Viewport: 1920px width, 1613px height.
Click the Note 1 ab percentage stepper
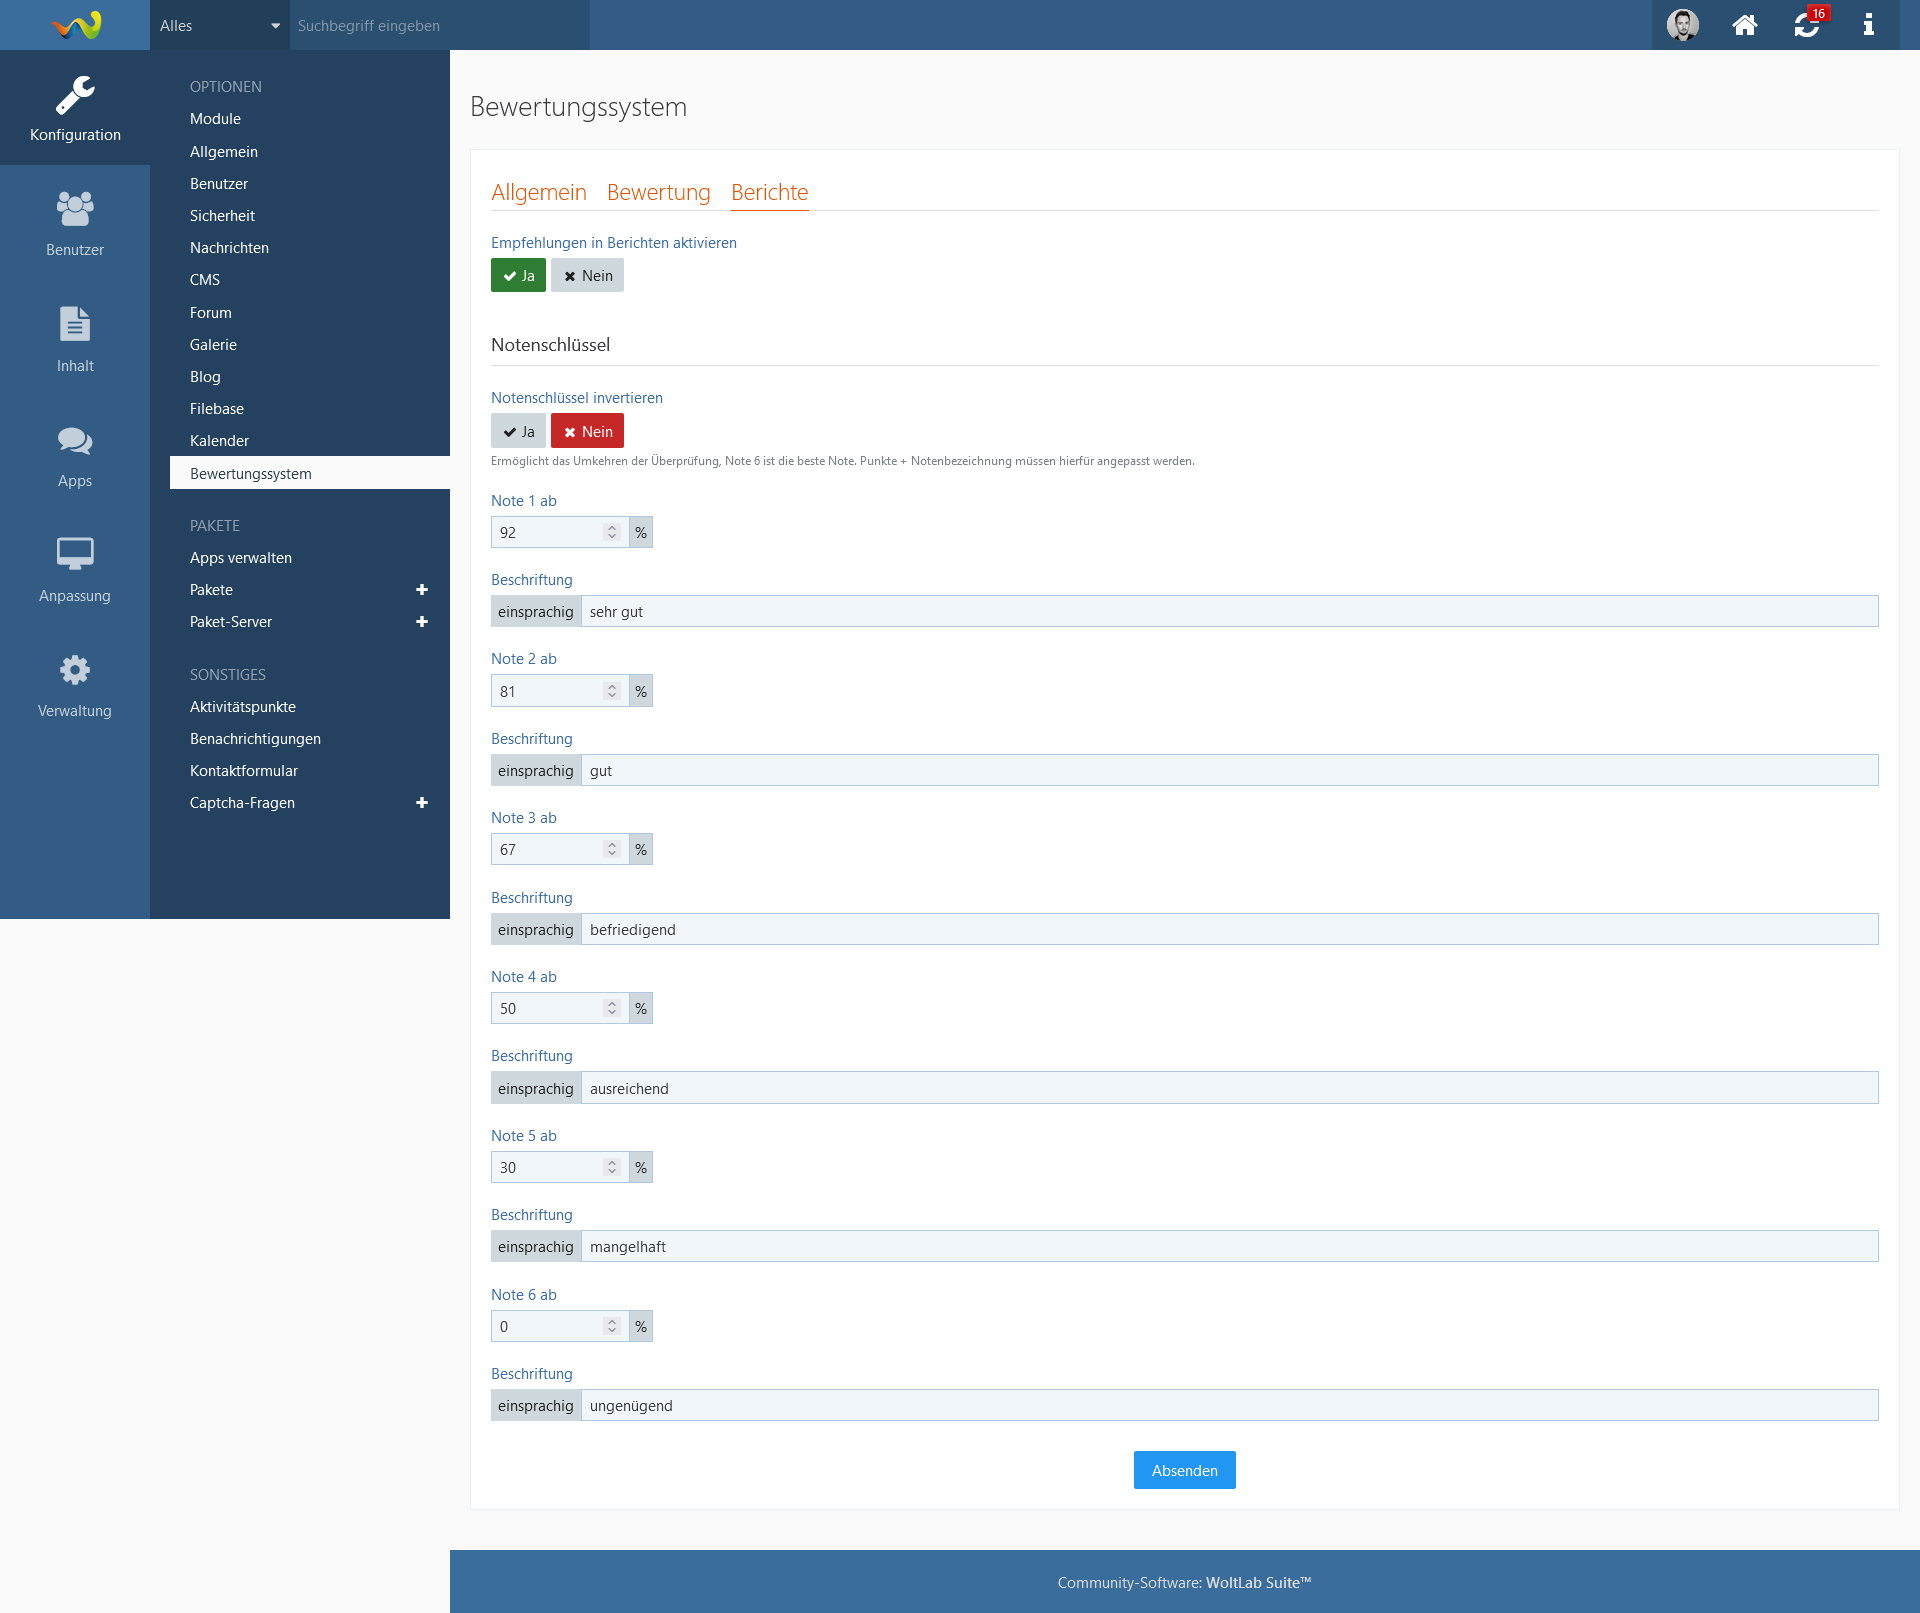pyautogui.click(x=612, y=533)
